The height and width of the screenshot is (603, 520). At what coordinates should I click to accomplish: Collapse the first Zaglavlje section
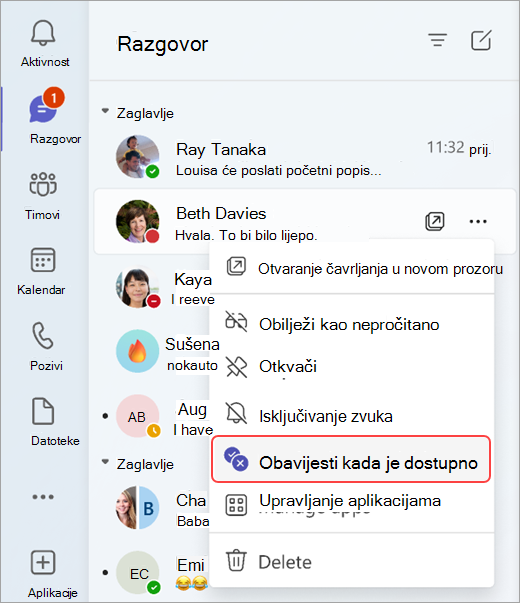105,111
